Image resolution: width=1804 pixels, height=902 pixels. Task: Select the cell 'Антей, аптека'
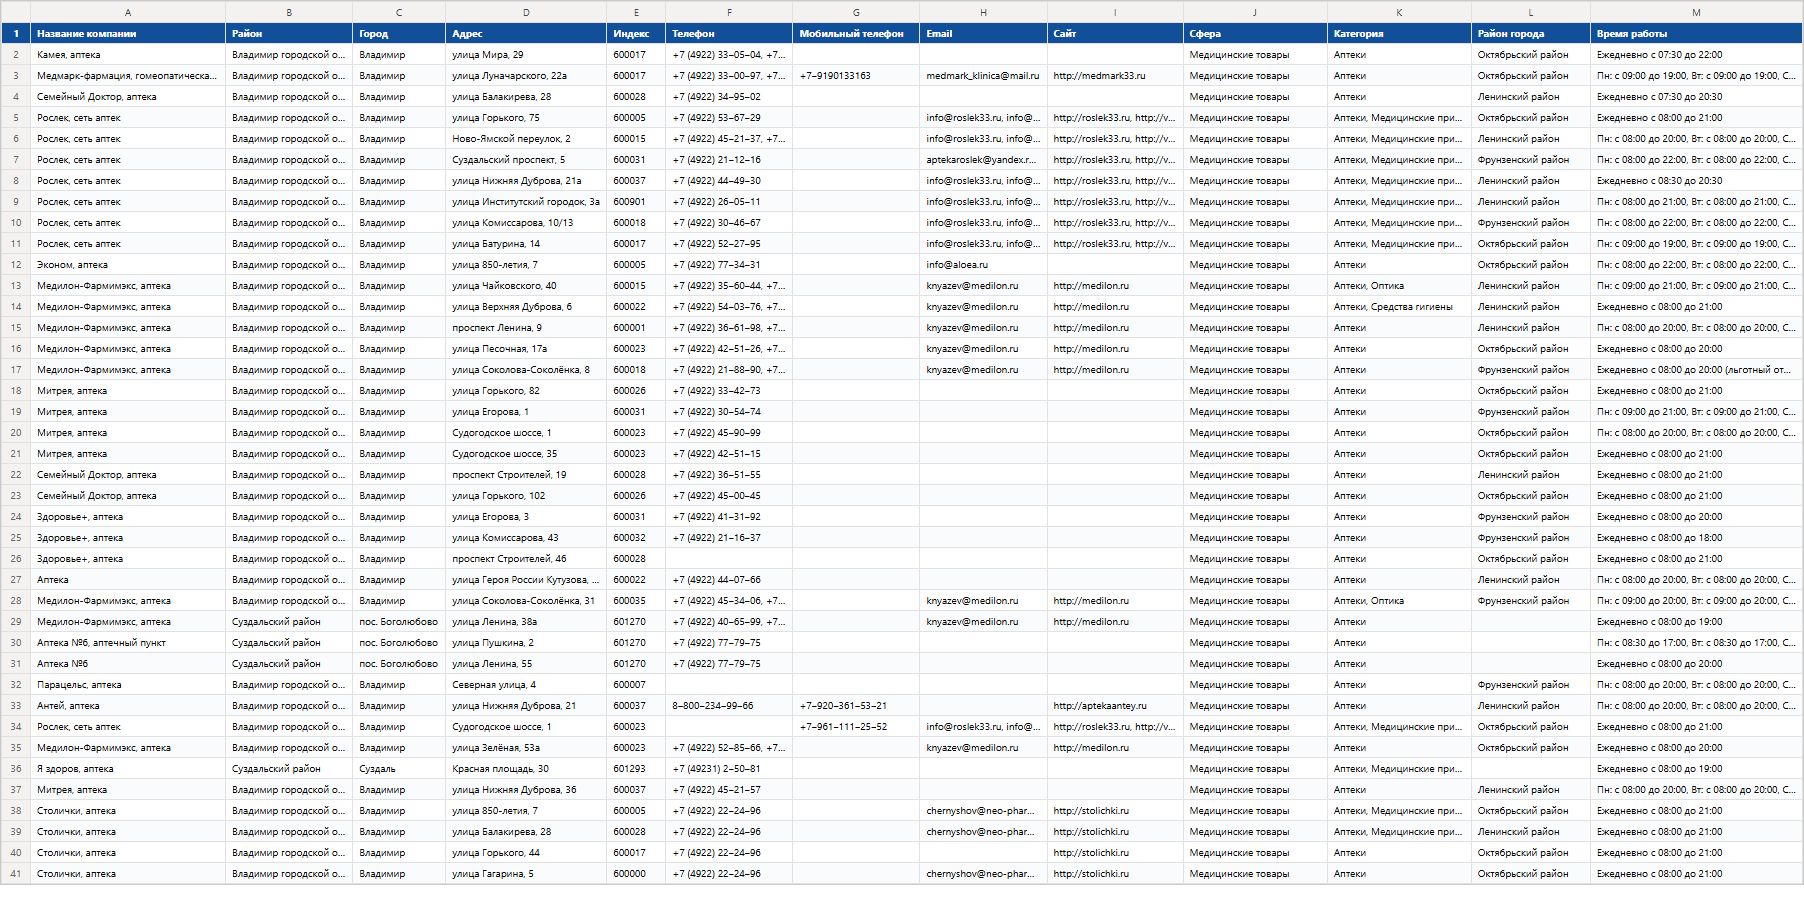(128, 706)
